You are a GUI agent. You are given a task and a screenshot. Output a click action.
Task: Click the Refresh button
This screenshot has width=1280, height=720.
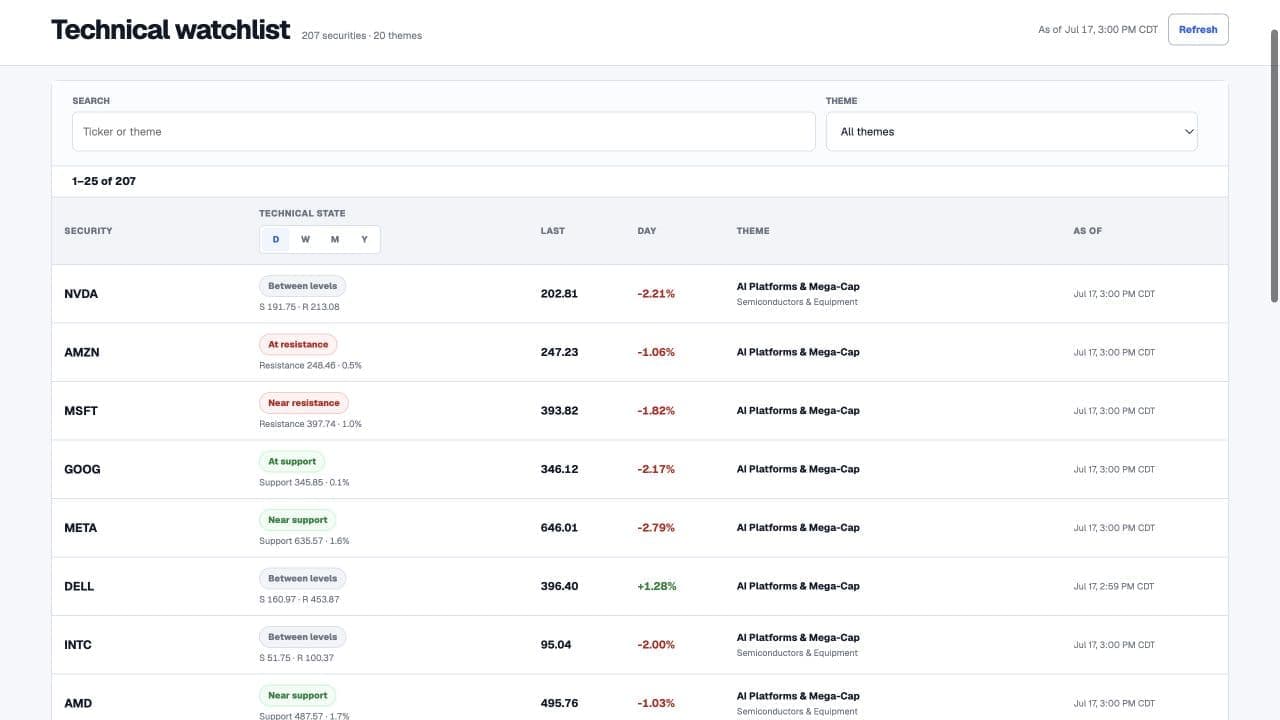(1198, 29)
